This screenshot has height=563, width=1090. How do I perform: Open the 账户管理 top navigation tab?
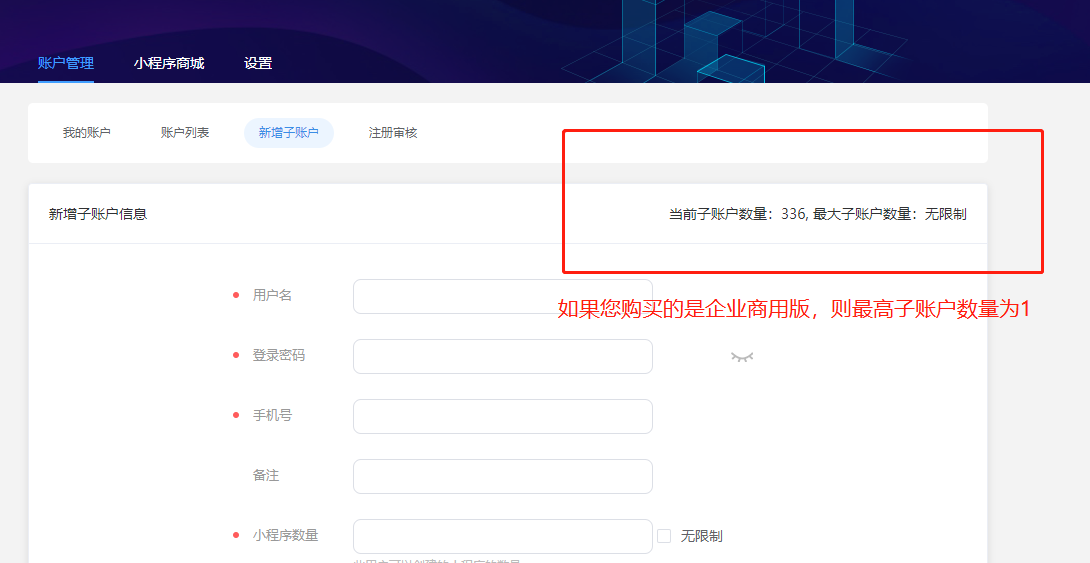66,63
